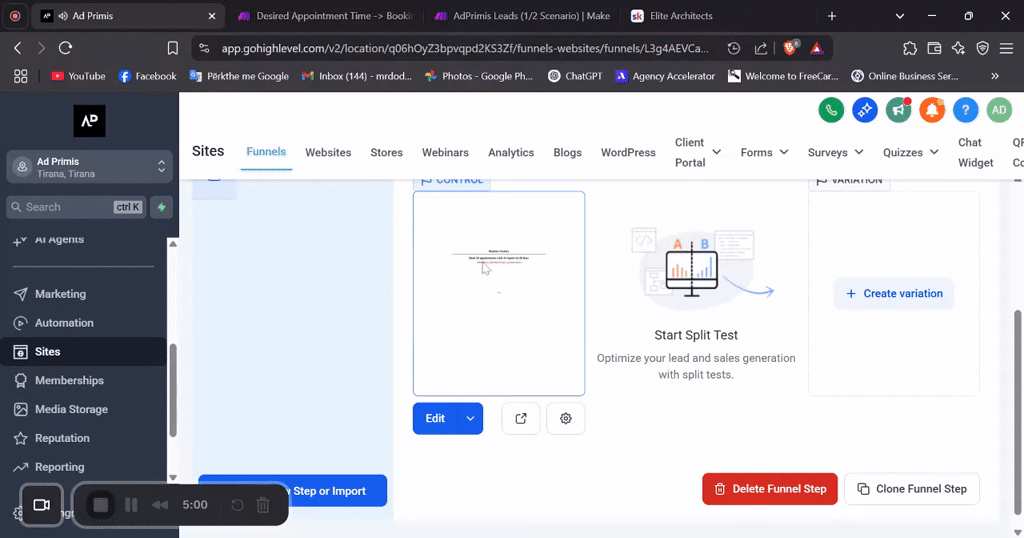Image resolution: width=1024 pixels, height=538 pixels.
Task: Open the browser hamburger menu
Action: tap(1006, 48)
